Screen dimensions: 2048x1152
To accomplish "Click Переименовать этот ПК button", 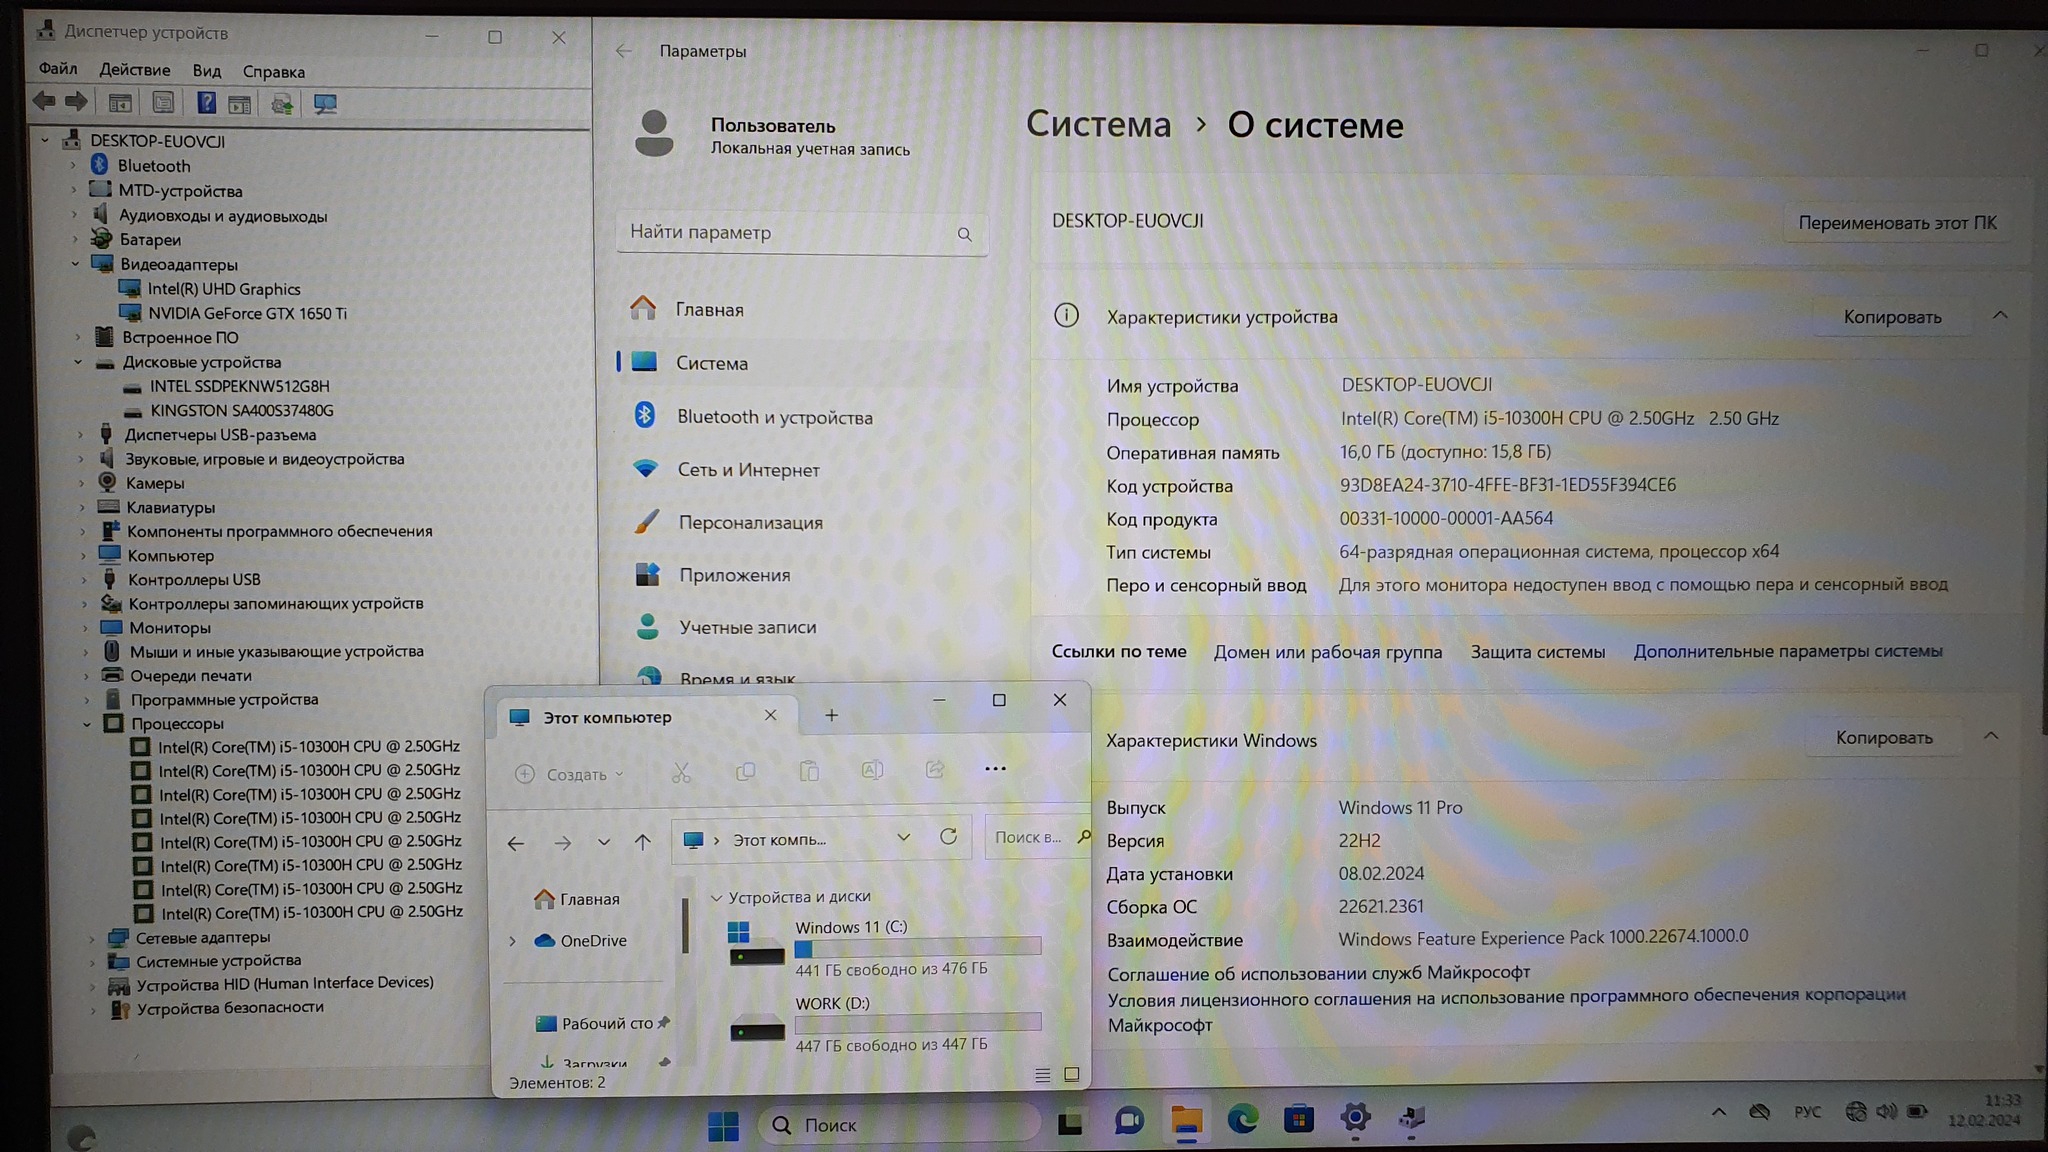I will (1897, 222).
